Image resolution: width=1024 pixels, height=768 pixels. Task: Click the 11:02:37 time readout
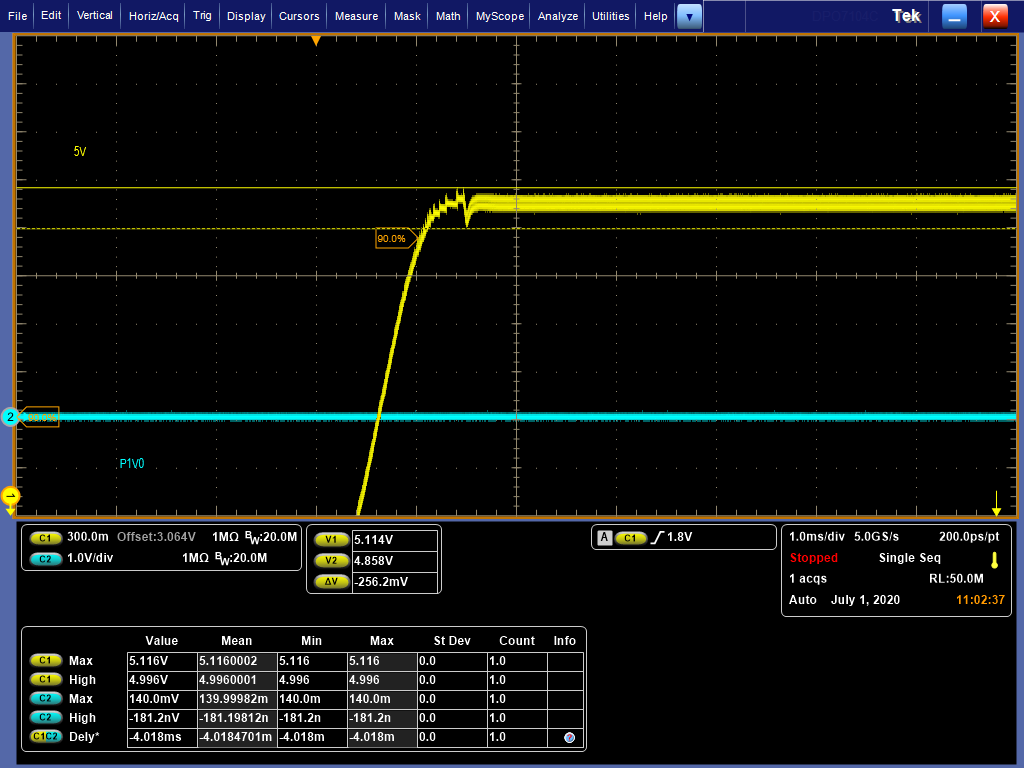tap(980, 600)
